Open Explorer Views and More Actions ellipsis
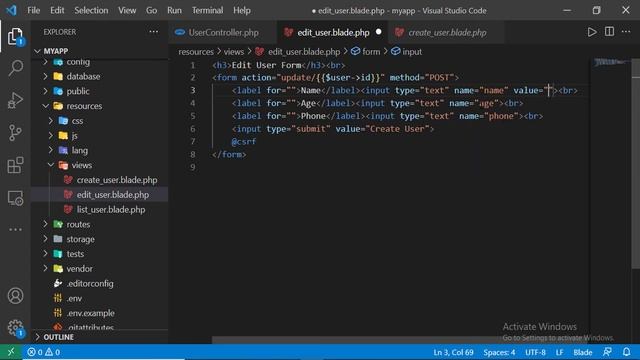640x360 pixels. coord(153,32)
